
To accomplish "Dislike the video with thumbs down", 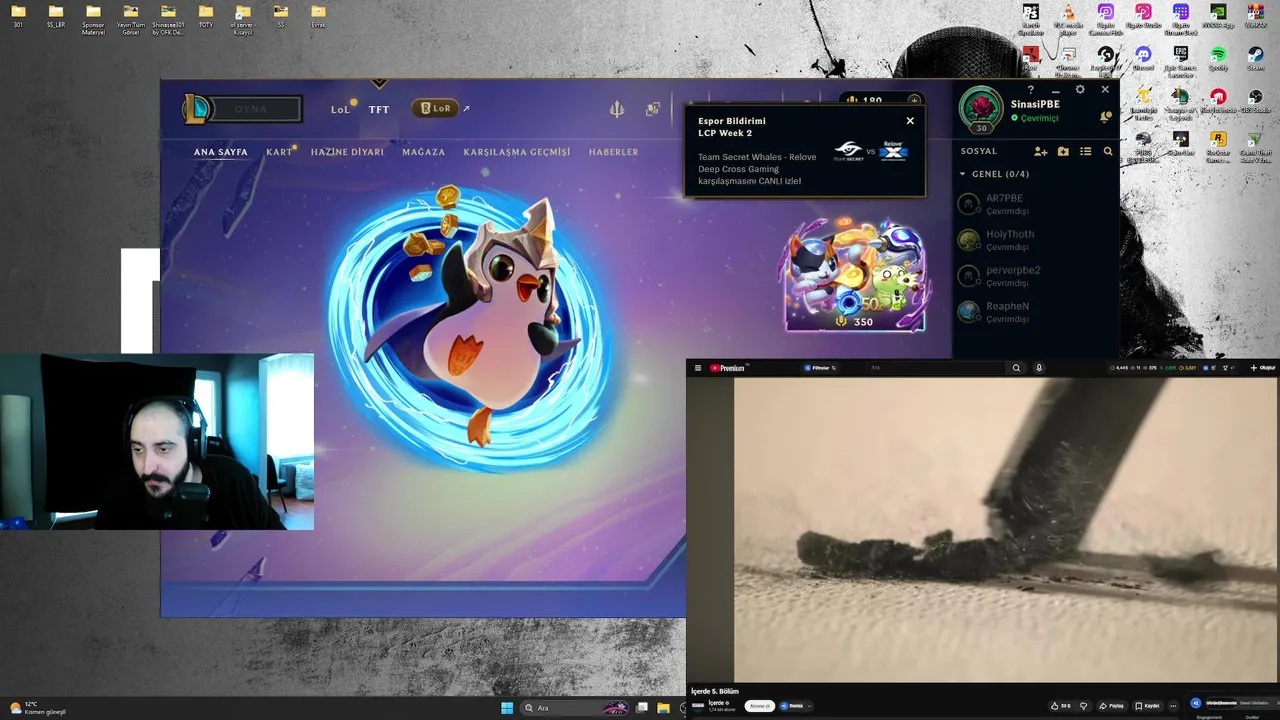I will coord(1084,706).
